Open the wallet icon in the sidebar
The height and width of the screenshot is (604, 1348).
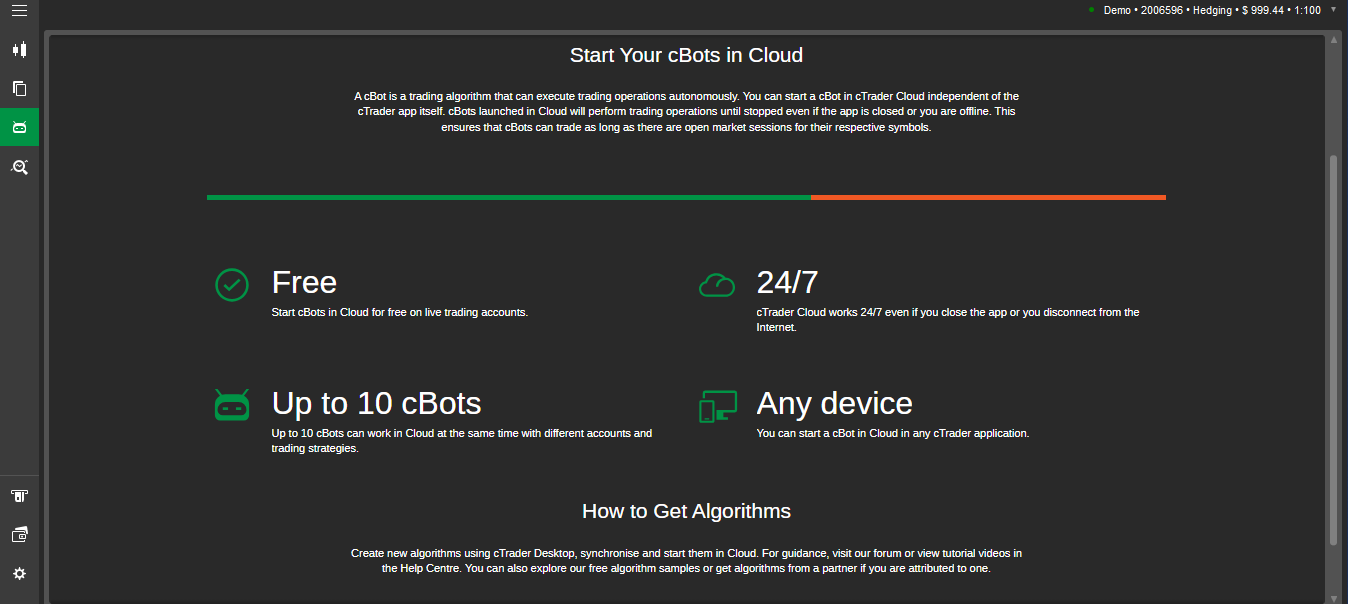pyautogui.click(x=19, y=535)
